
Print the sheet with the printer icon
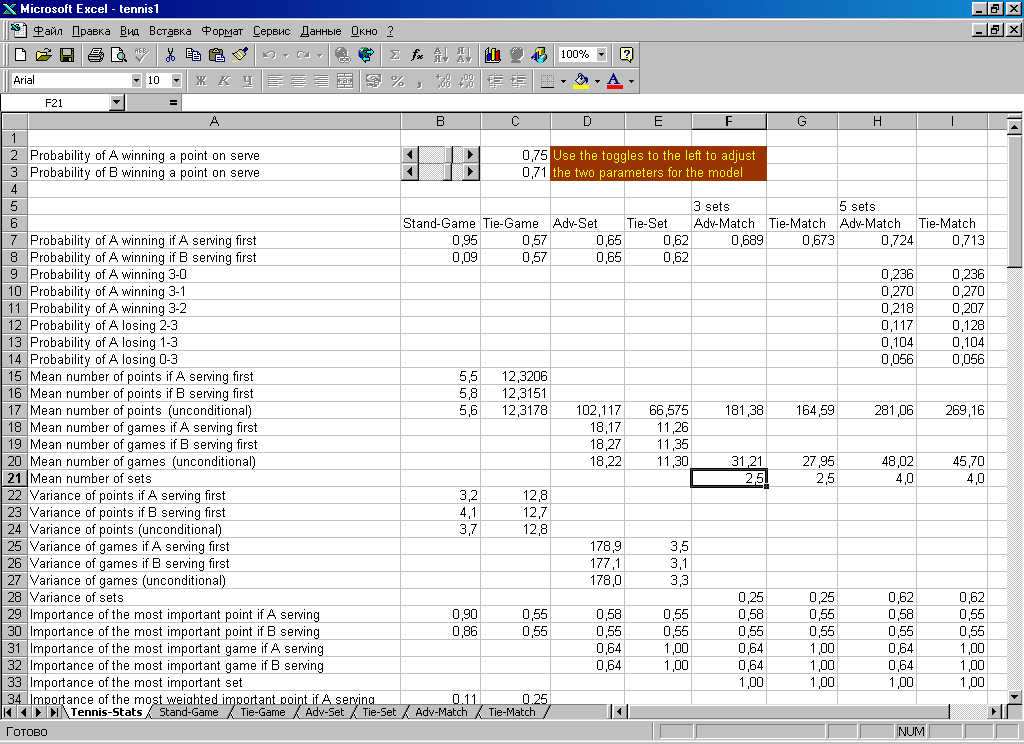click(x=95, y=55)
